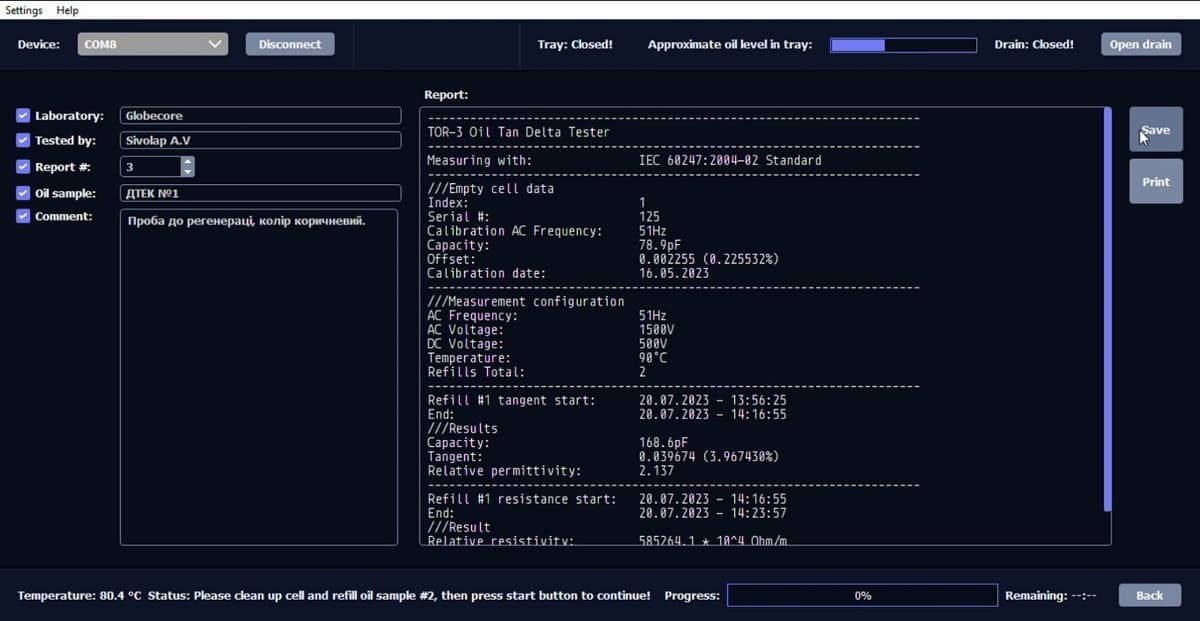
Task: Toggle the Tested by checkbox
Action: pos(24,141)
